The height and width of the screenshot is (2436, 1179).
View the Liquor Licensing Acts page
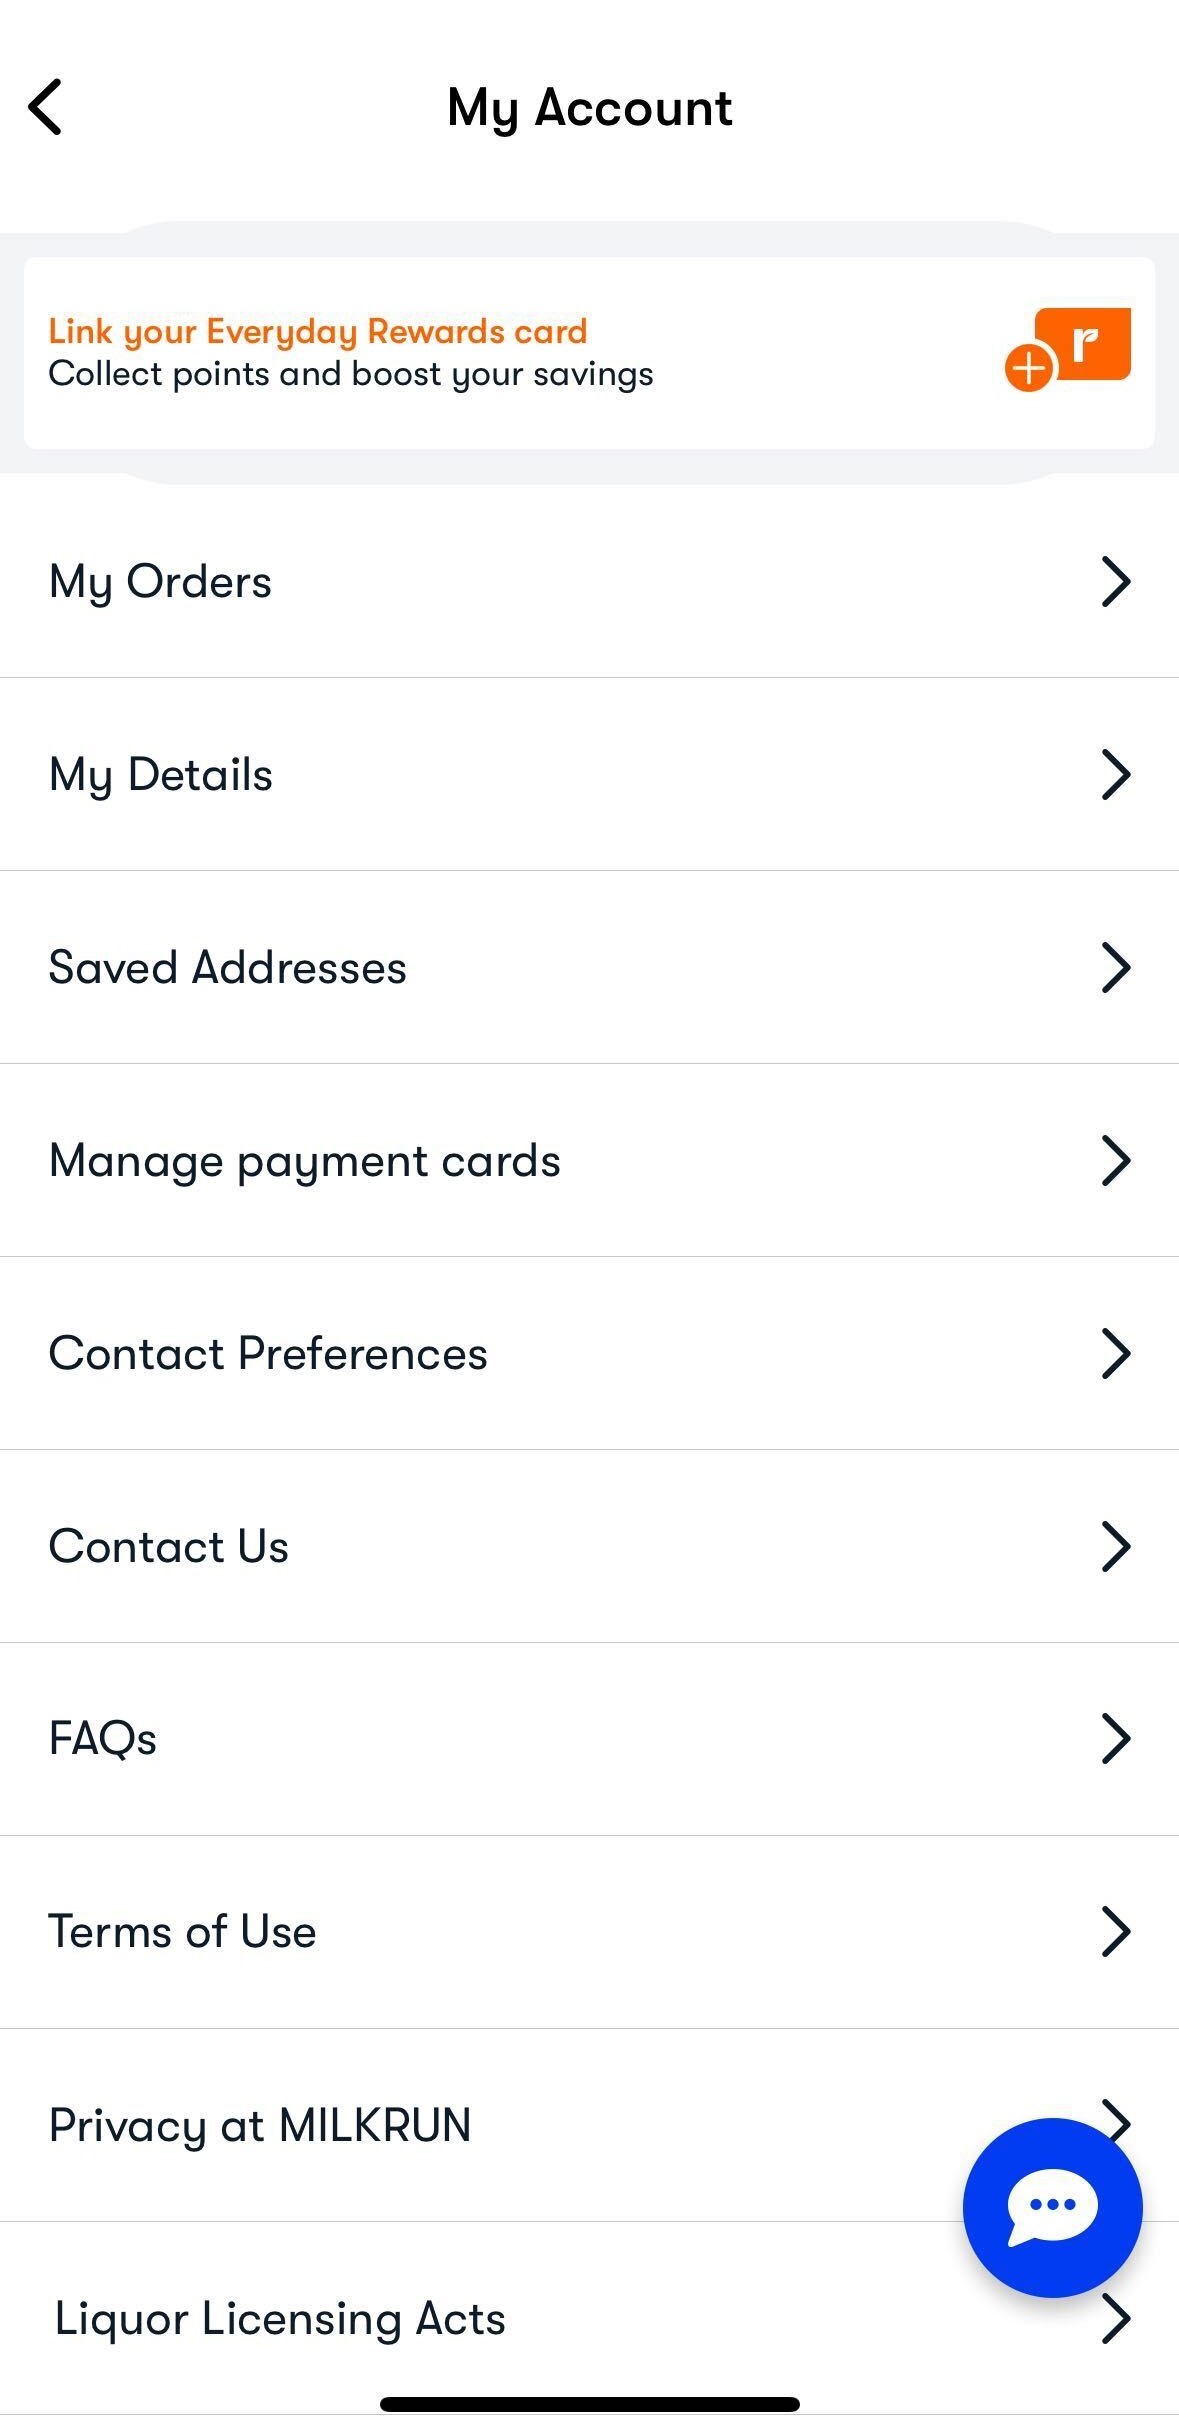coord(280,2319)
